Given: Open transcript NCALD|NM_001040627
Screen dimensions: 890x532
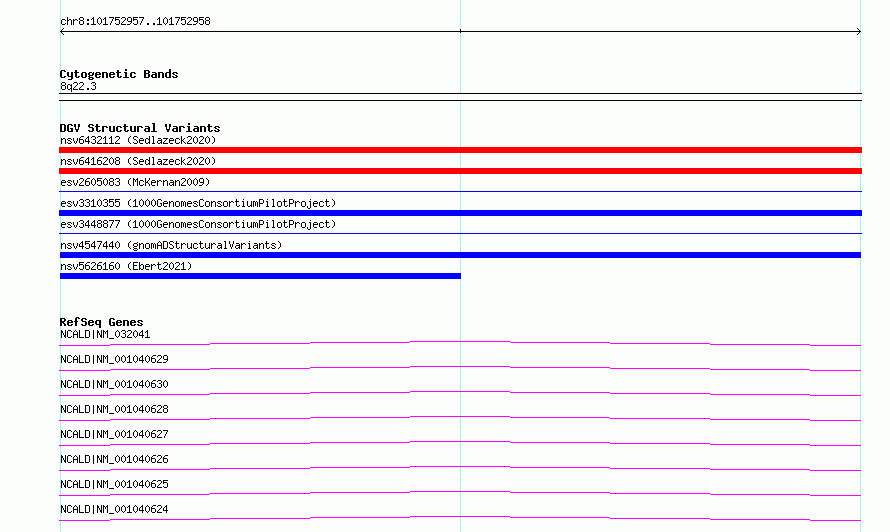Looking at the screenshot, I should pos(114,434).
